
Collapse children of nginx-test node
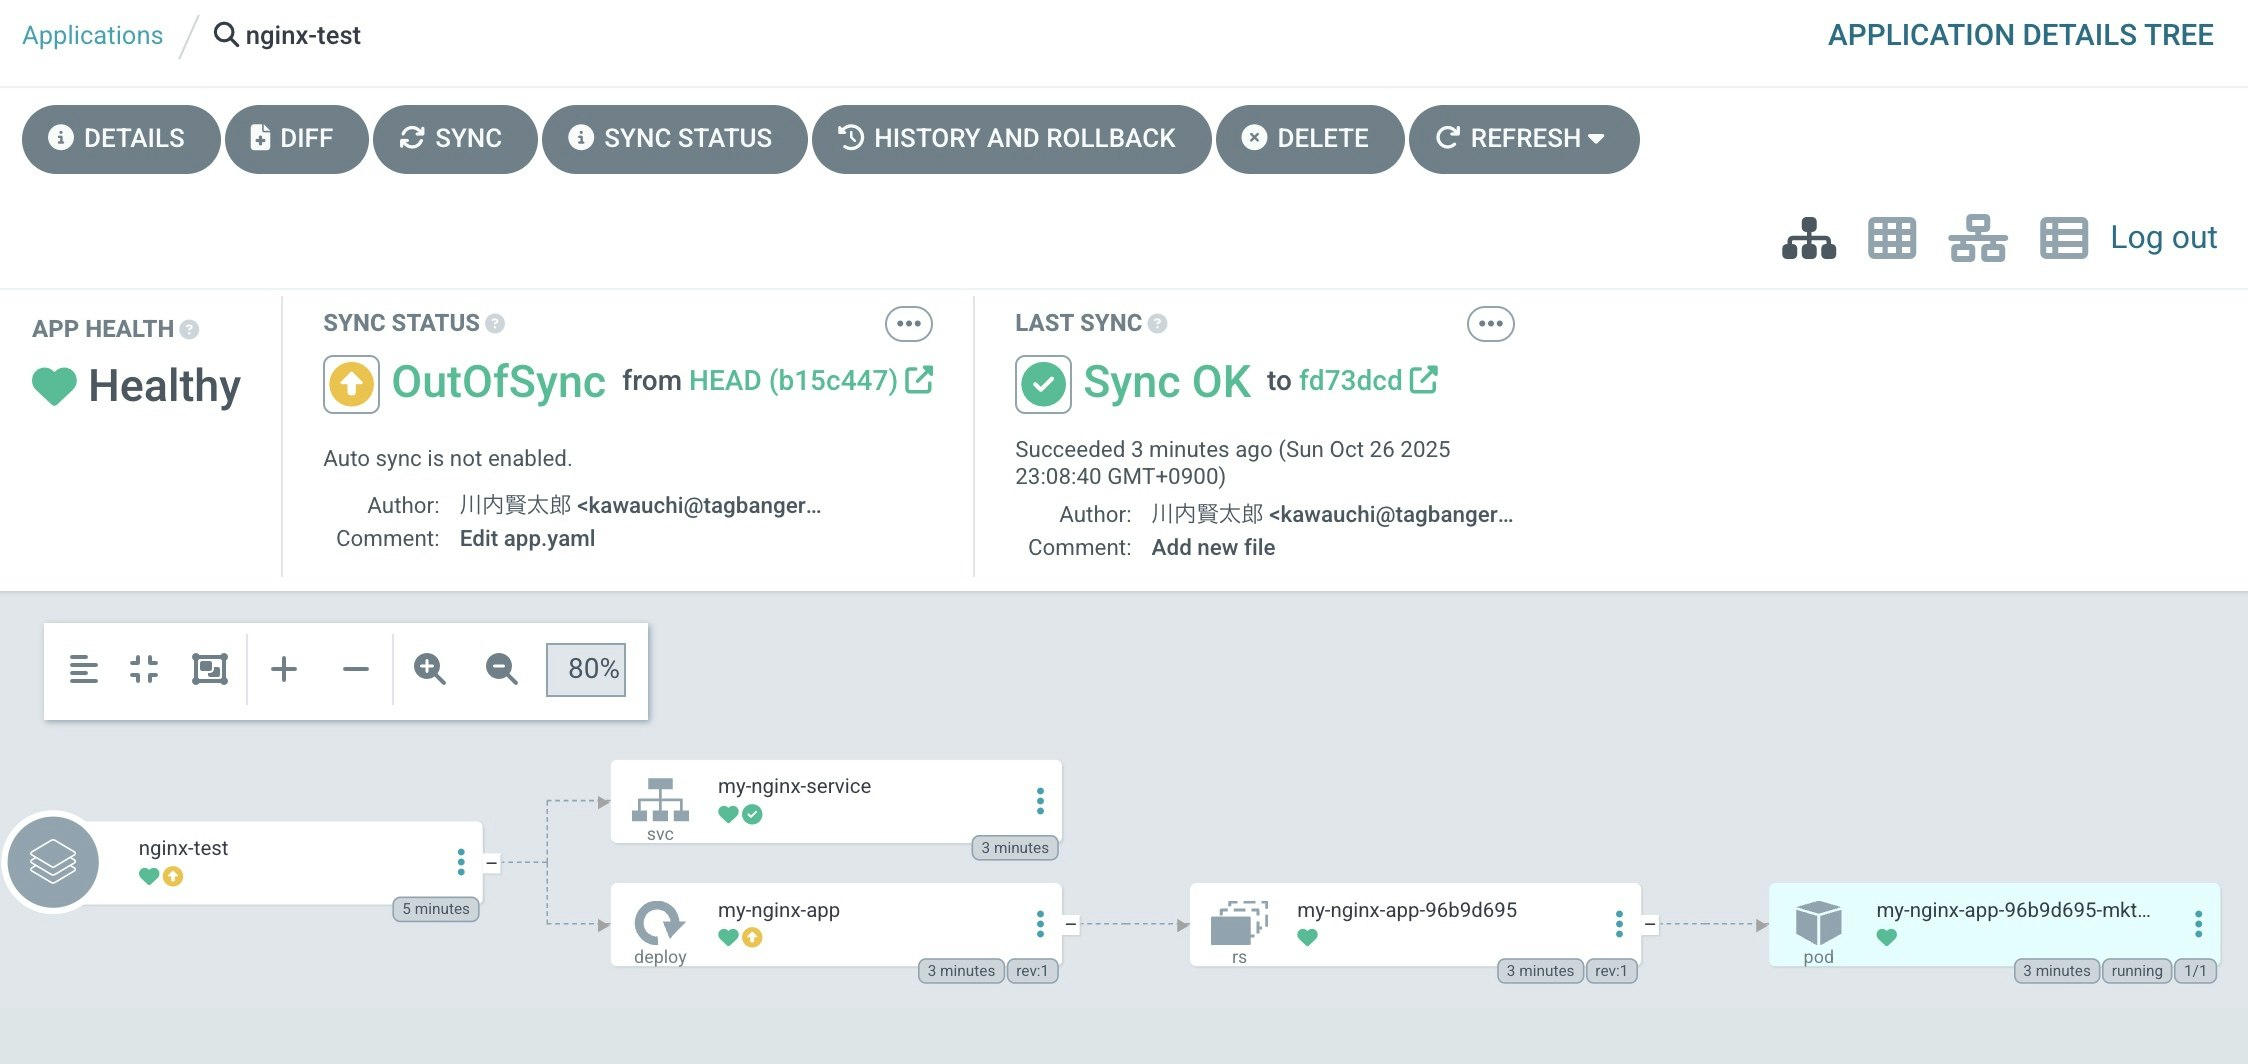pos(491,862)
